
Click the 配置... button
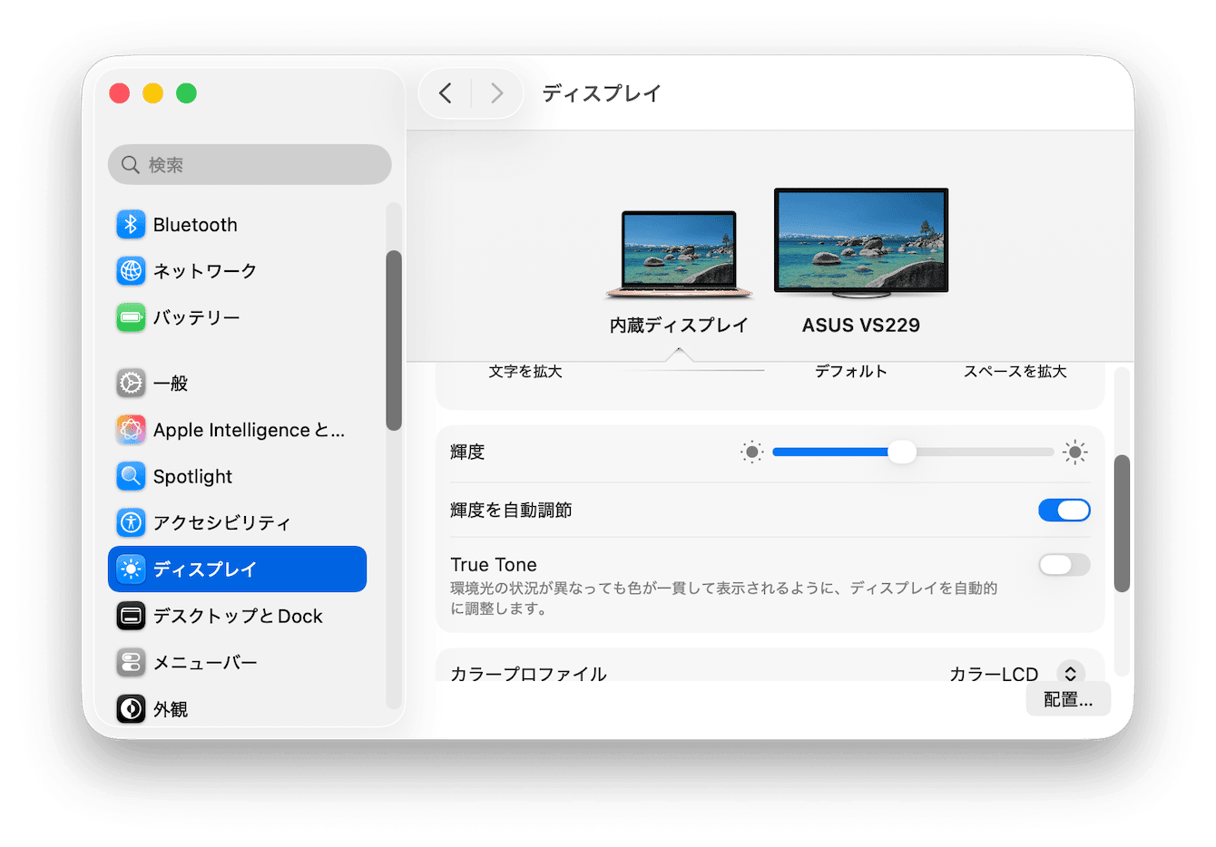click(x=1068, y=700)
